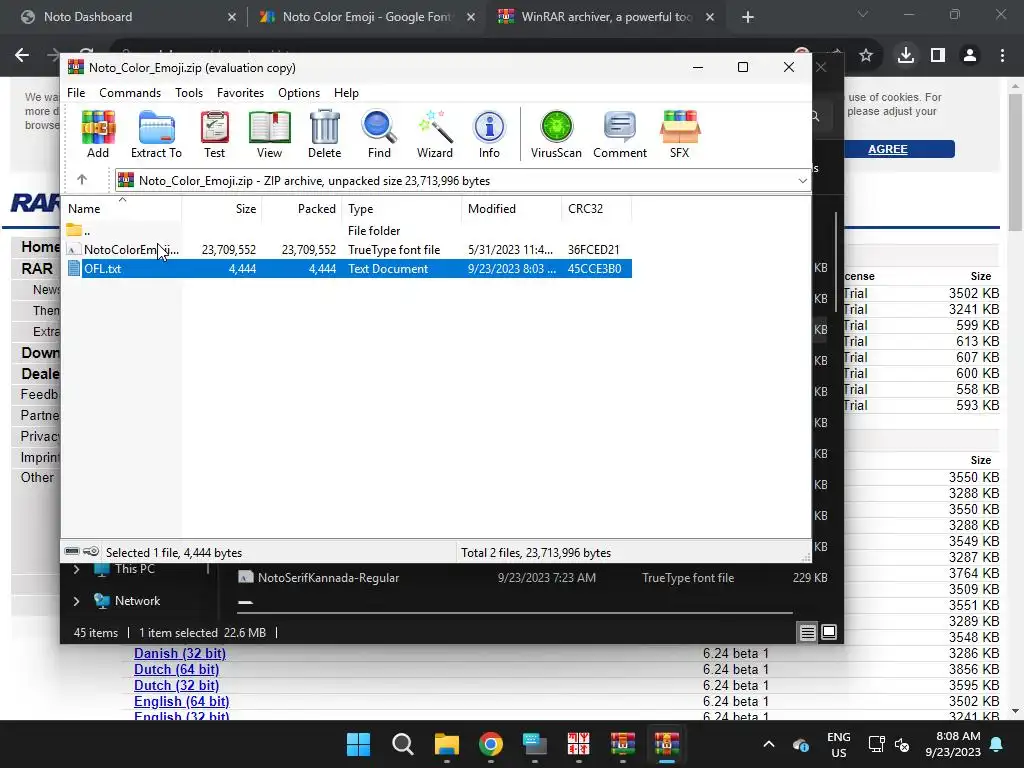Screen dimensions: 1024x768
Task: Click the Test archive icon
Action: [x=214, y=134]
